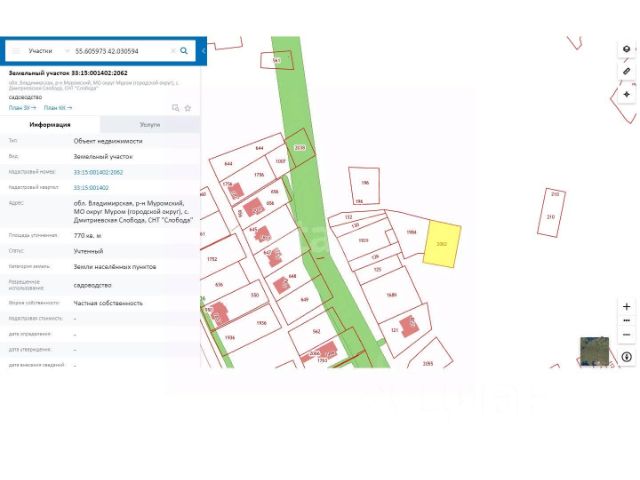Screen dimensions: 640x480
Task: Switch to the Информация tab
Action: pos(50,124)
